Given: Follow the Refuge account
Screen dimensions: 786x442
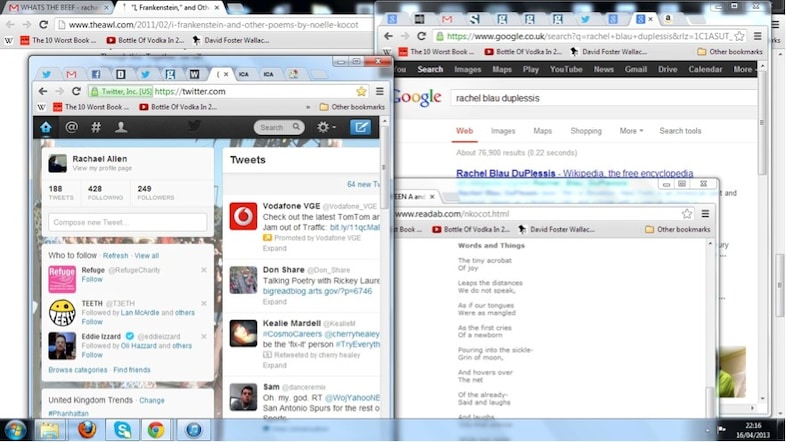Looking at the screenshot, I should click(x=92, y=279).
